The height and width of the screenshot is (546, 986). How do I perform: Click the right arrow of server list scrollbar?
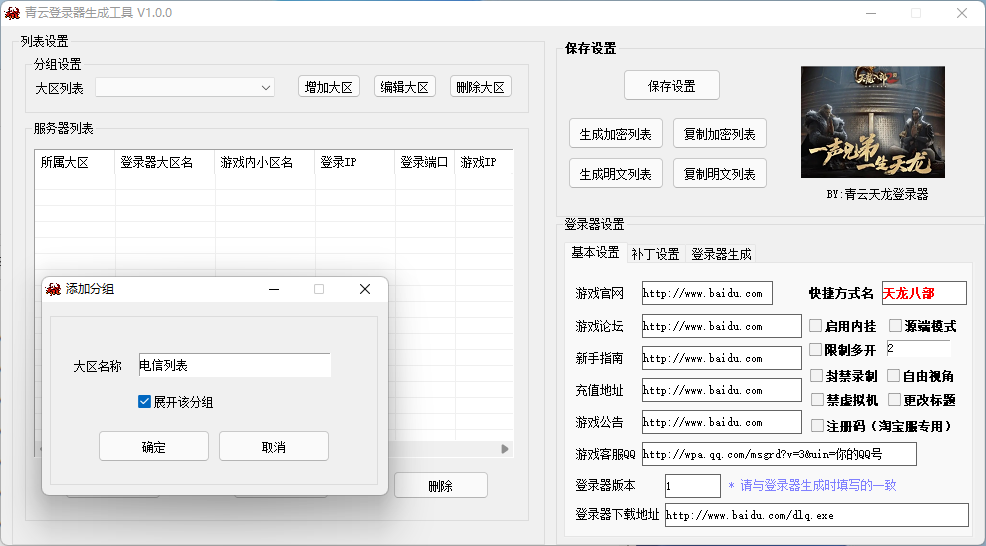click(505, 449)
